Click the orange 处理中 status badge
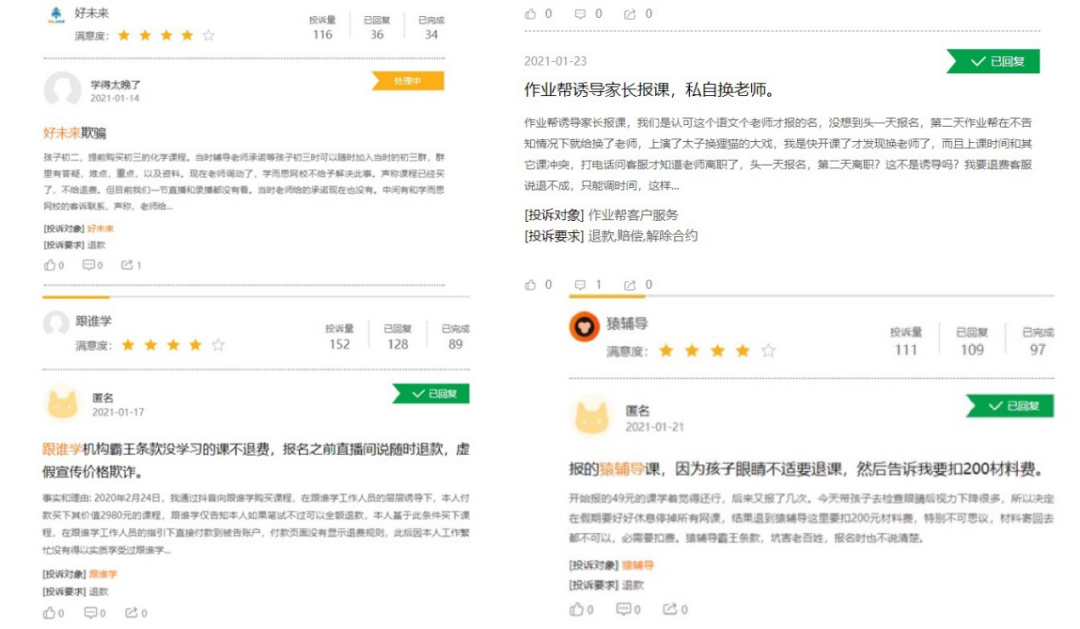 click(408, 81)
